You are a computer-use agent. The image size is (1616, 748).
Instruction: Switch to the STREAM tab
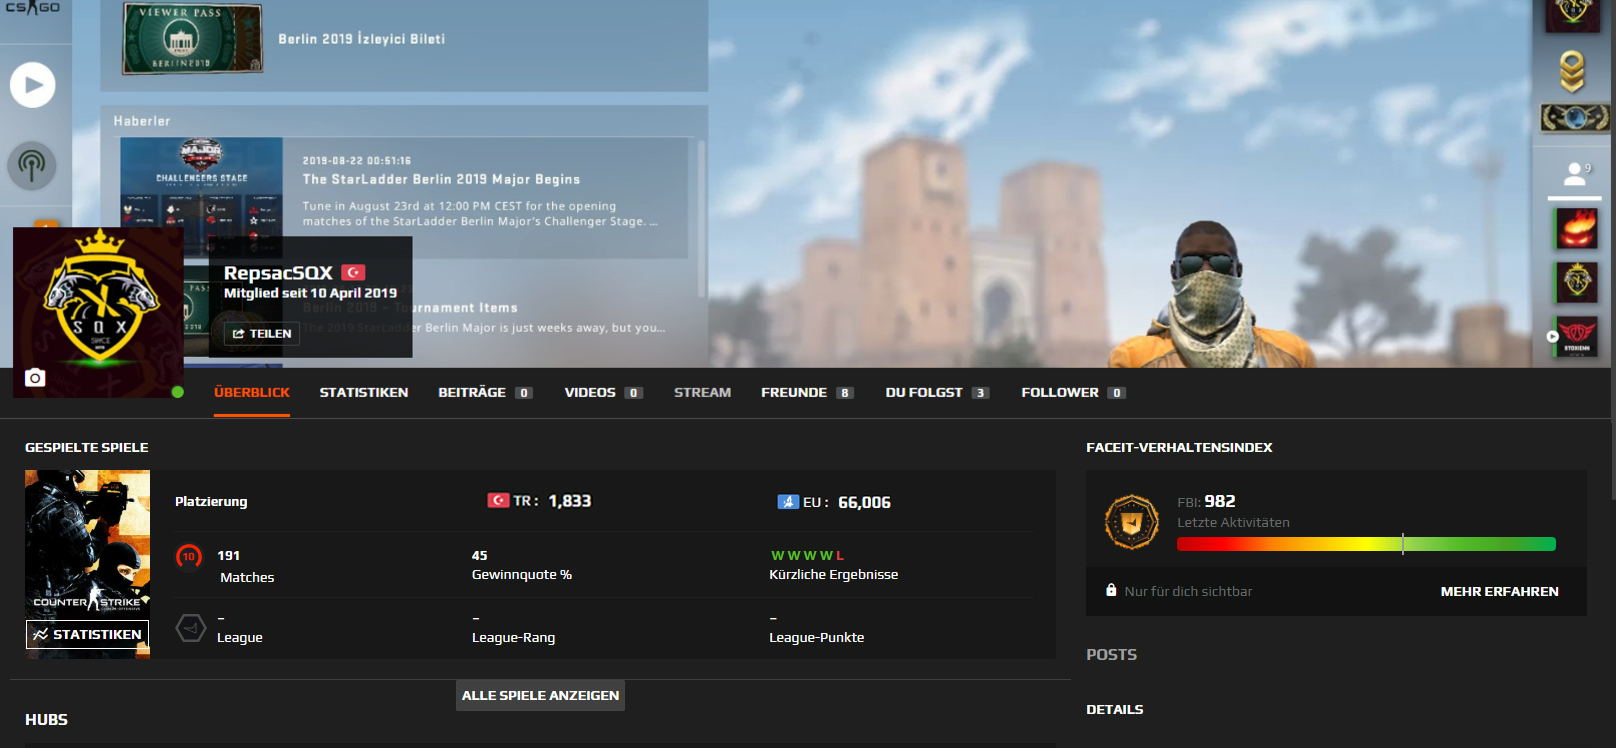[702, 393]
